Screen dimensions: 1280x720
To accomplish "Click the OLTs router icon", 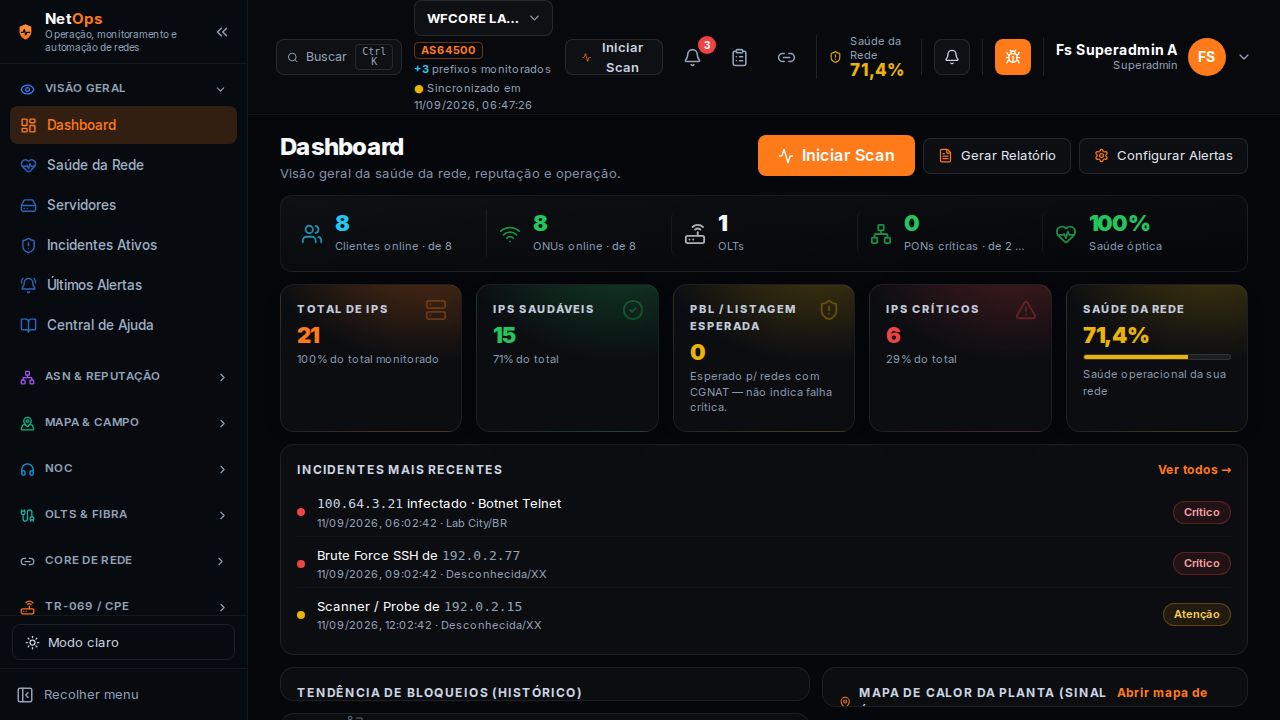I will [695, 234].
